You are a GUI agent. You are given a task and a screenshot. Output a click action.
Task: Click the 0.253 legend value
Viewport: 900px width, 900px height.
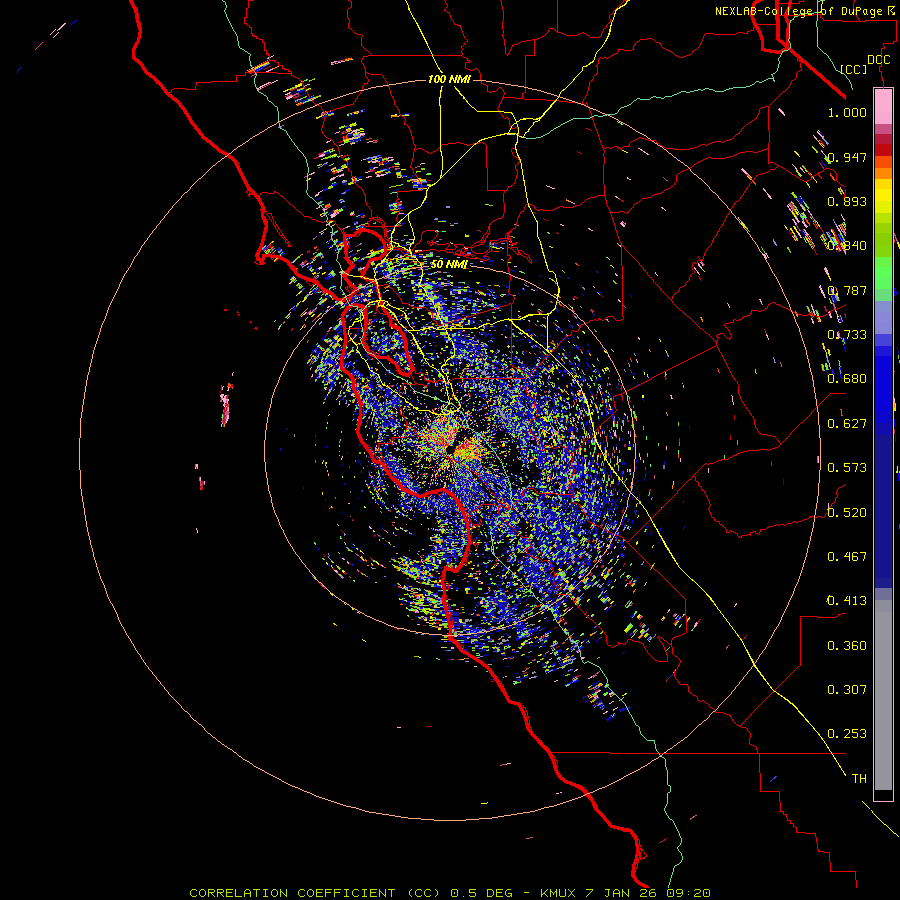point(847,734)
